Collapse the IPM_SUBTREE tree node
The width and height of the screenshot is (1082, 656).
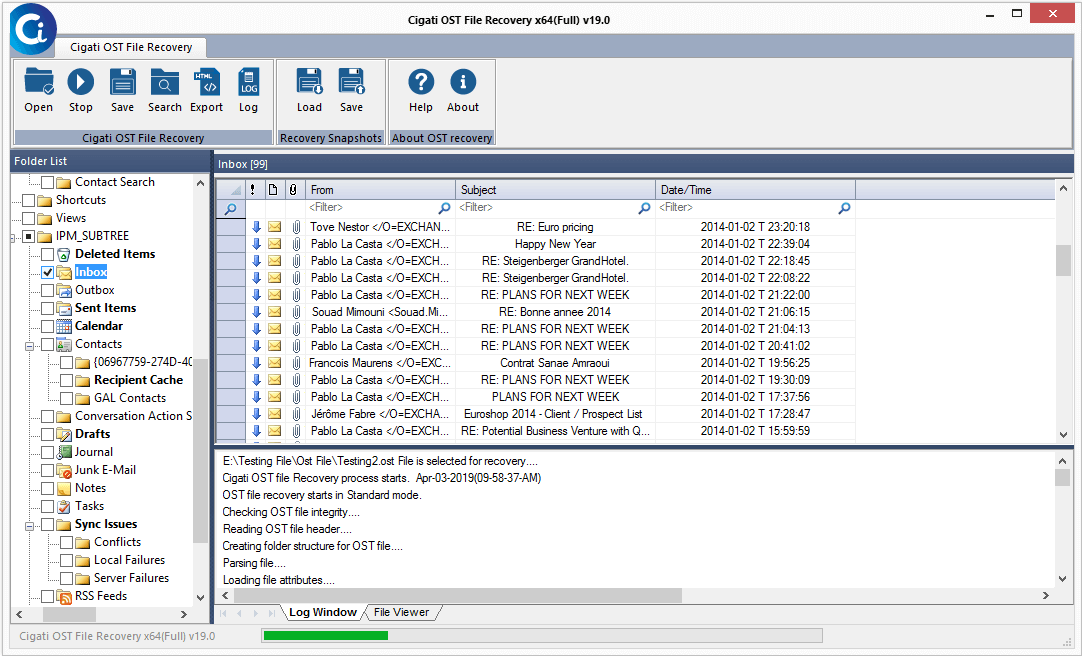point(13,238)
